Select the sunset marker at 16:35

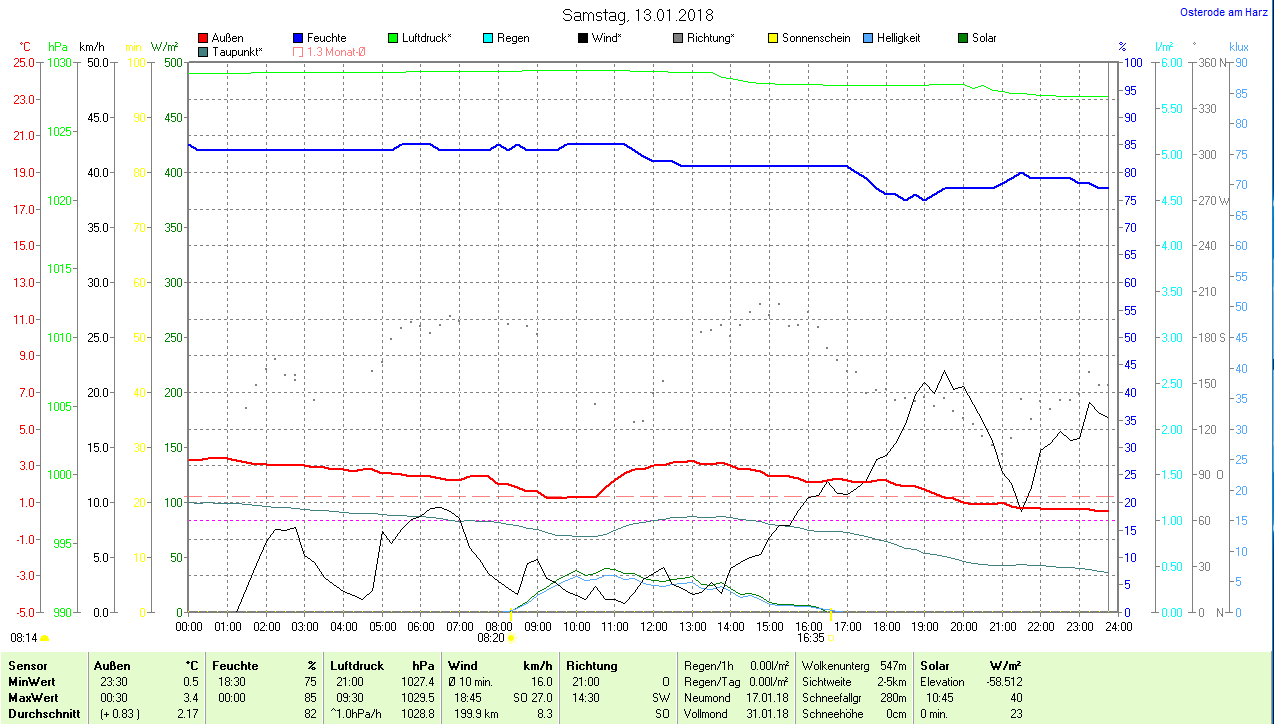coord(830,637)
